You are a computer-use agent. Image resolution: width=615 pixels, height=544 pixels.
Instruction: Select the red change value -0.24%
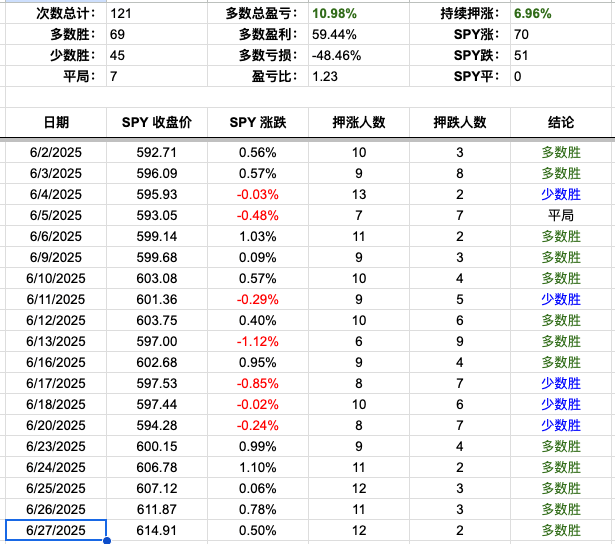pyautogui.click(x=258, y=426)
